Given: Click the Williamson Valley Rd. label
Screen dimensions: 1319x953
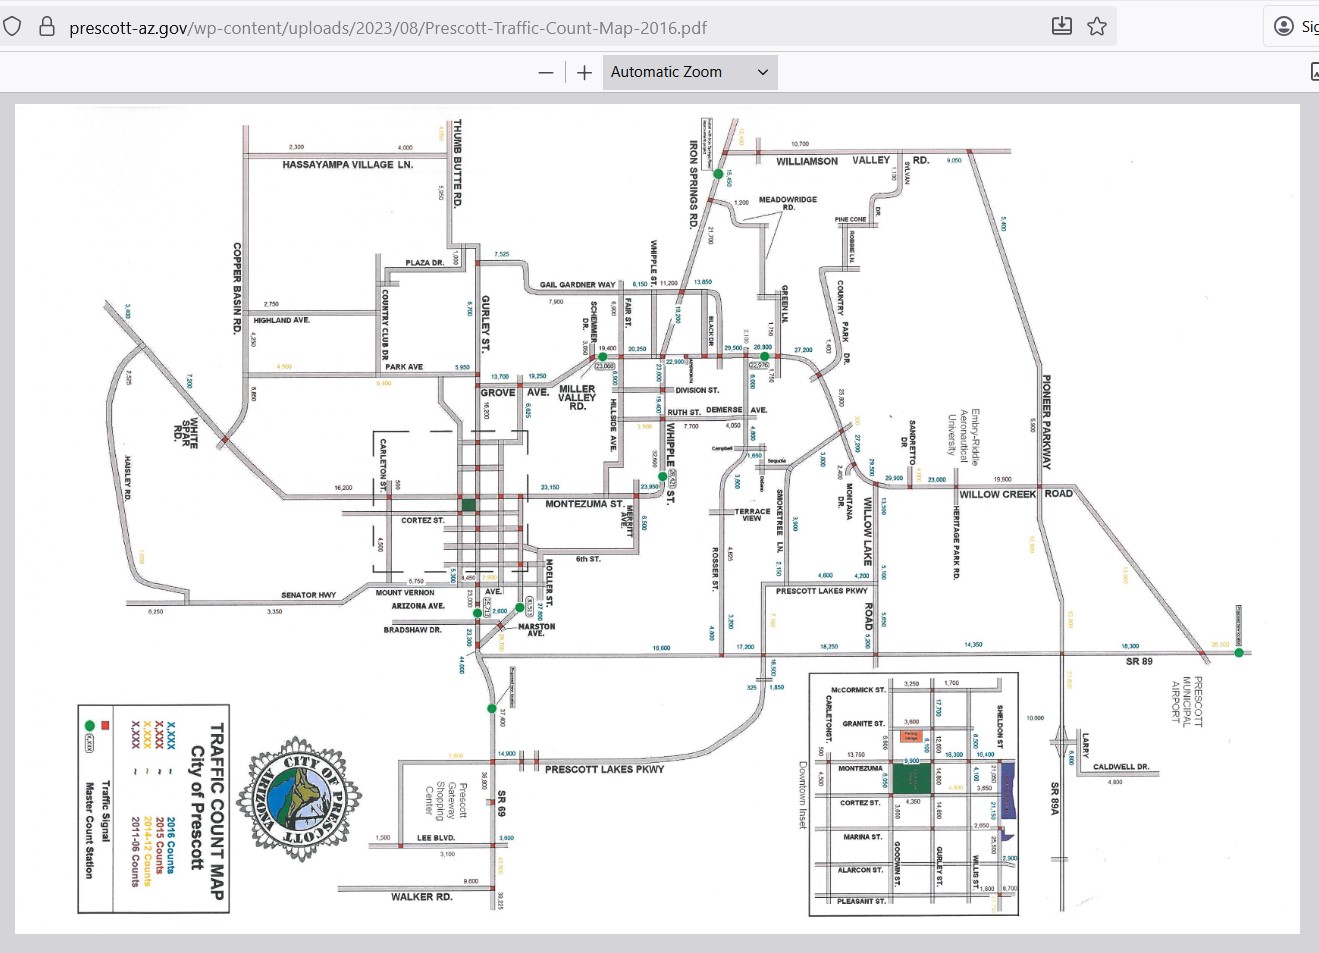Looking at the screenshot, I should 852,161.
